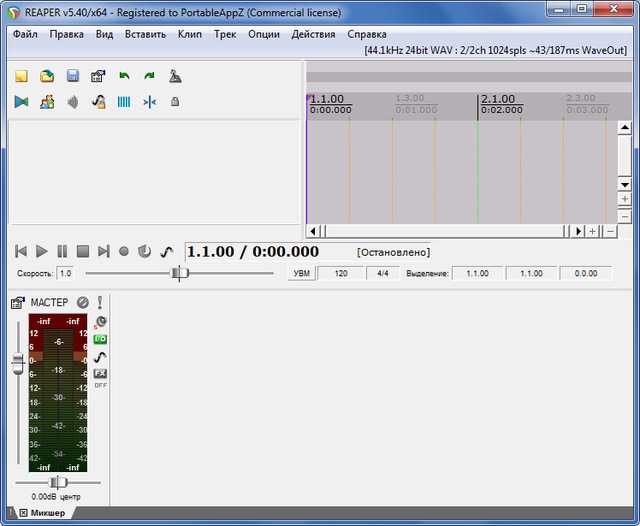640x526 pixels.
Task: Click the green redo arrow
Action: point(149,76)
